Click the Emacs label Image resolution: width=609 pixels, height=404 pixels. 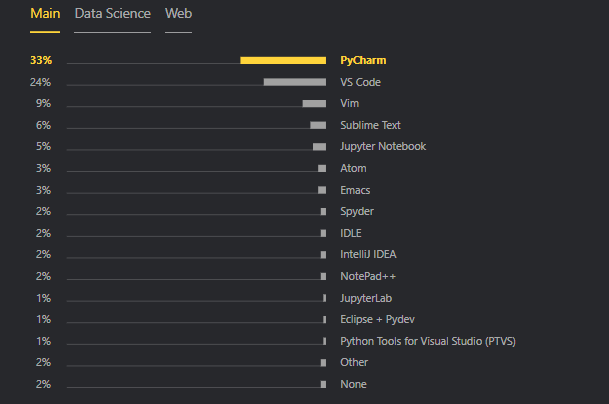(x=356, y=190)
